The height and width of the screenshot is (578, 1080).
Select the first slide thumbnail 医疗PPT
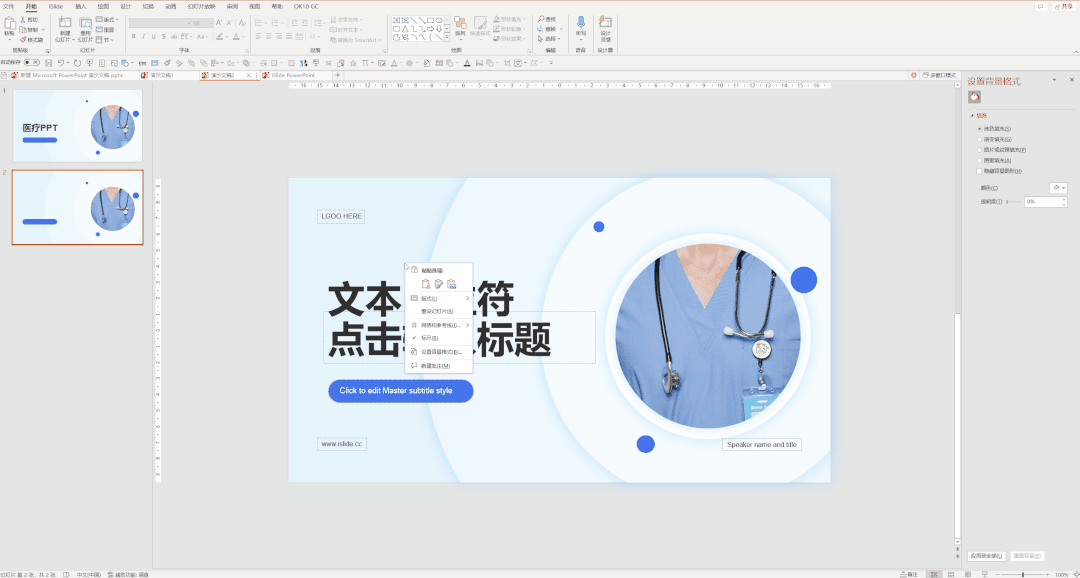(77, 126)
